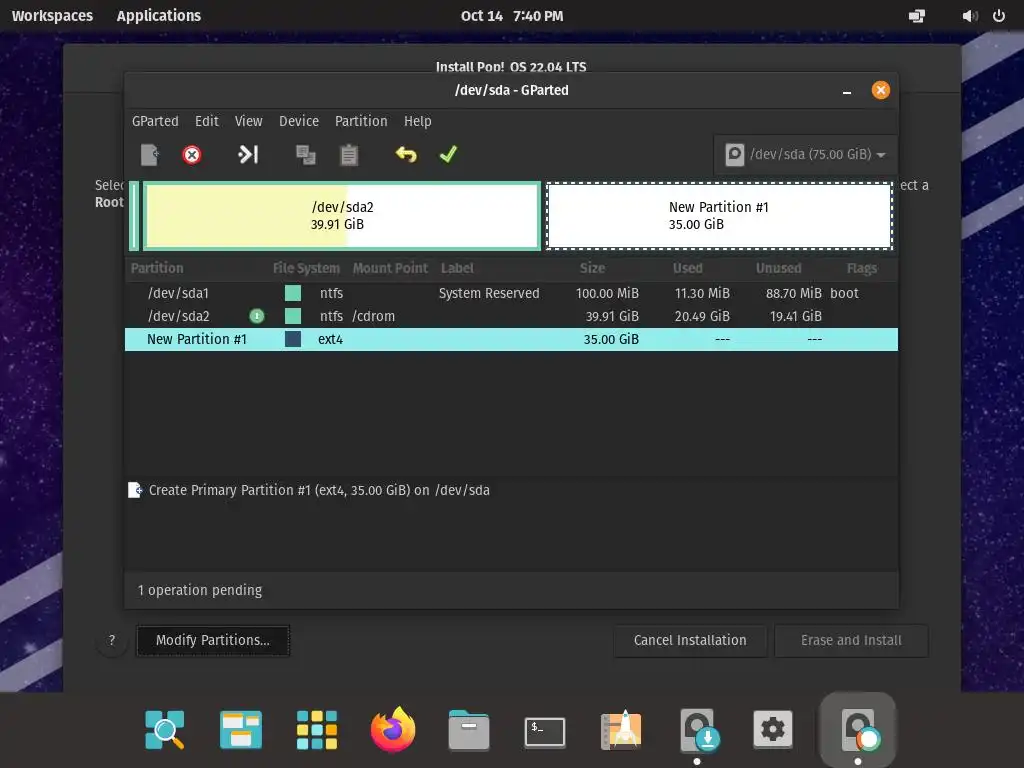Click the Label column header
Image resolution: width=1024 pixels, height=768 pixels.
click(x=457, y=268)
